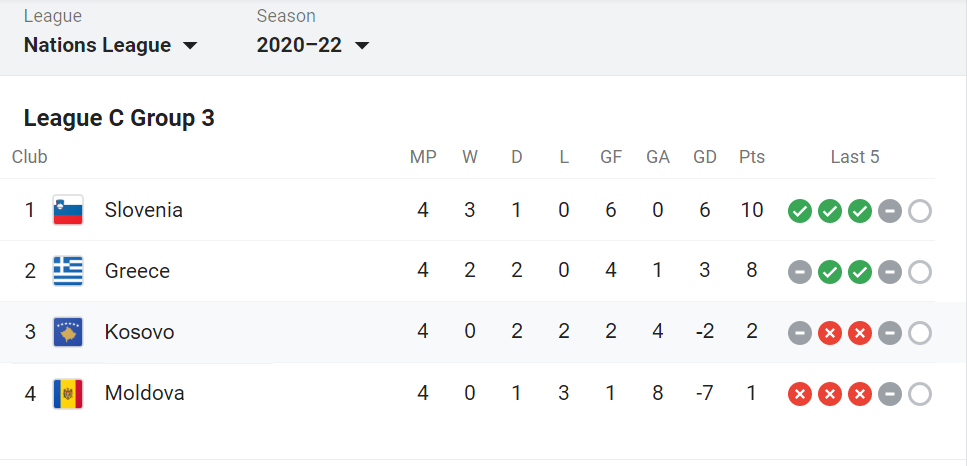967x466 pixels.
Task: Click Slovenia's empty upcoming match circle
Action: click(x=920, y=211)
